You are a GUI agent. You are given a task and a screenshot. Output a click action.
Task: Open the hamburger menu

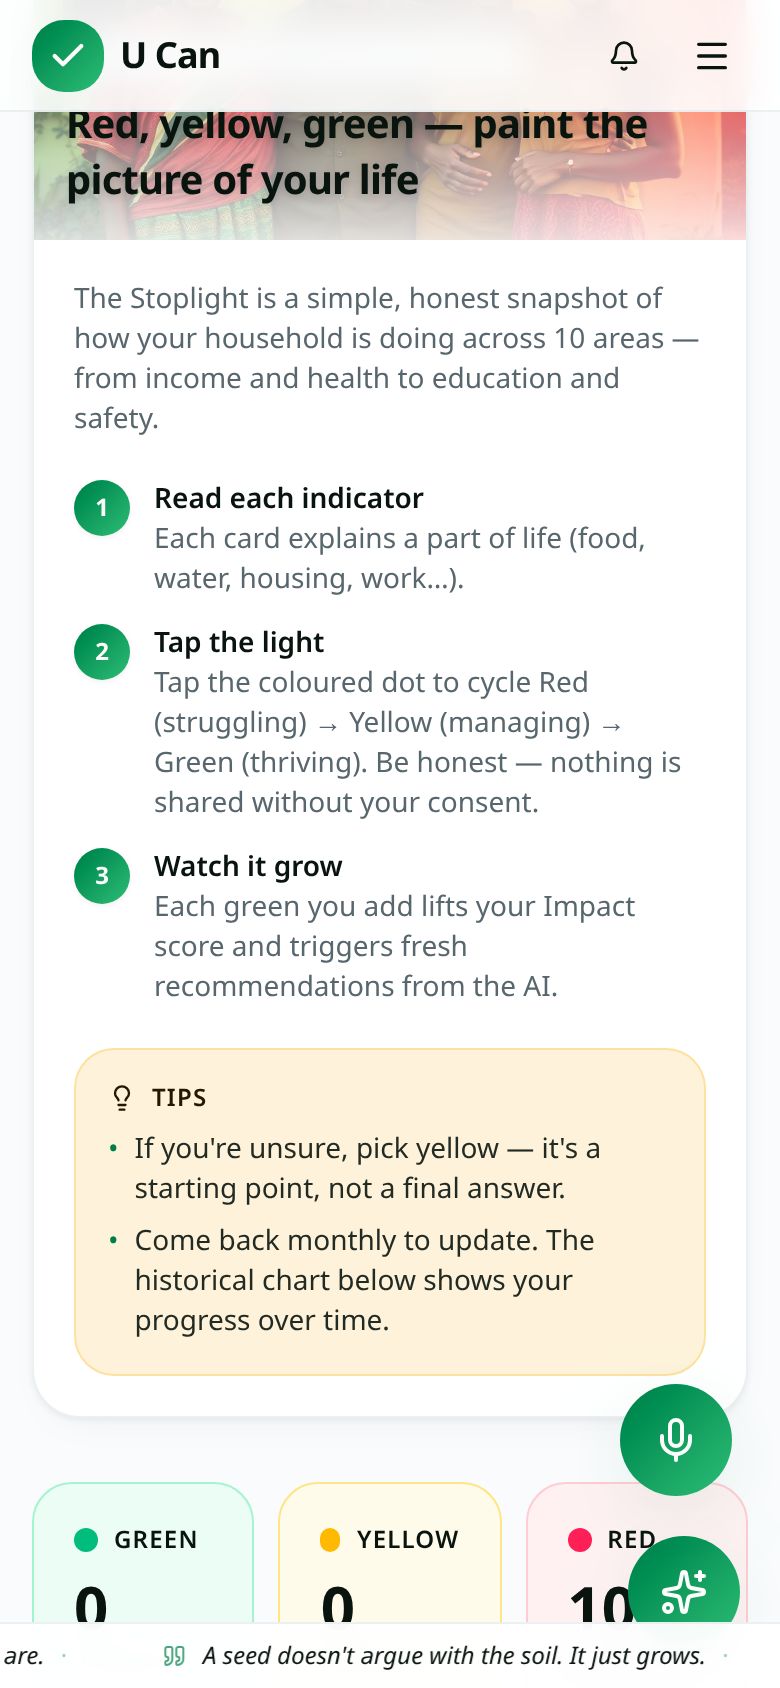click(712, 56)
